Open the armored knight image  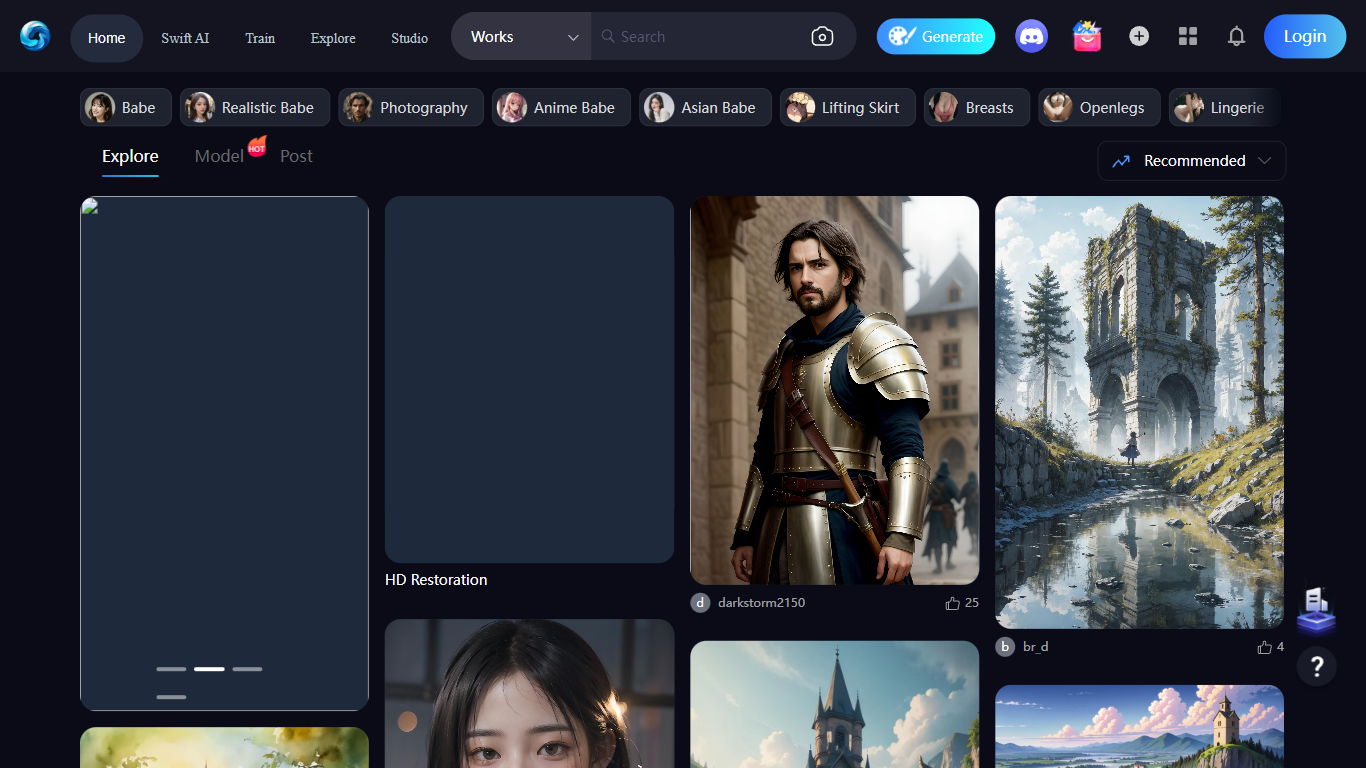[834, 390]
